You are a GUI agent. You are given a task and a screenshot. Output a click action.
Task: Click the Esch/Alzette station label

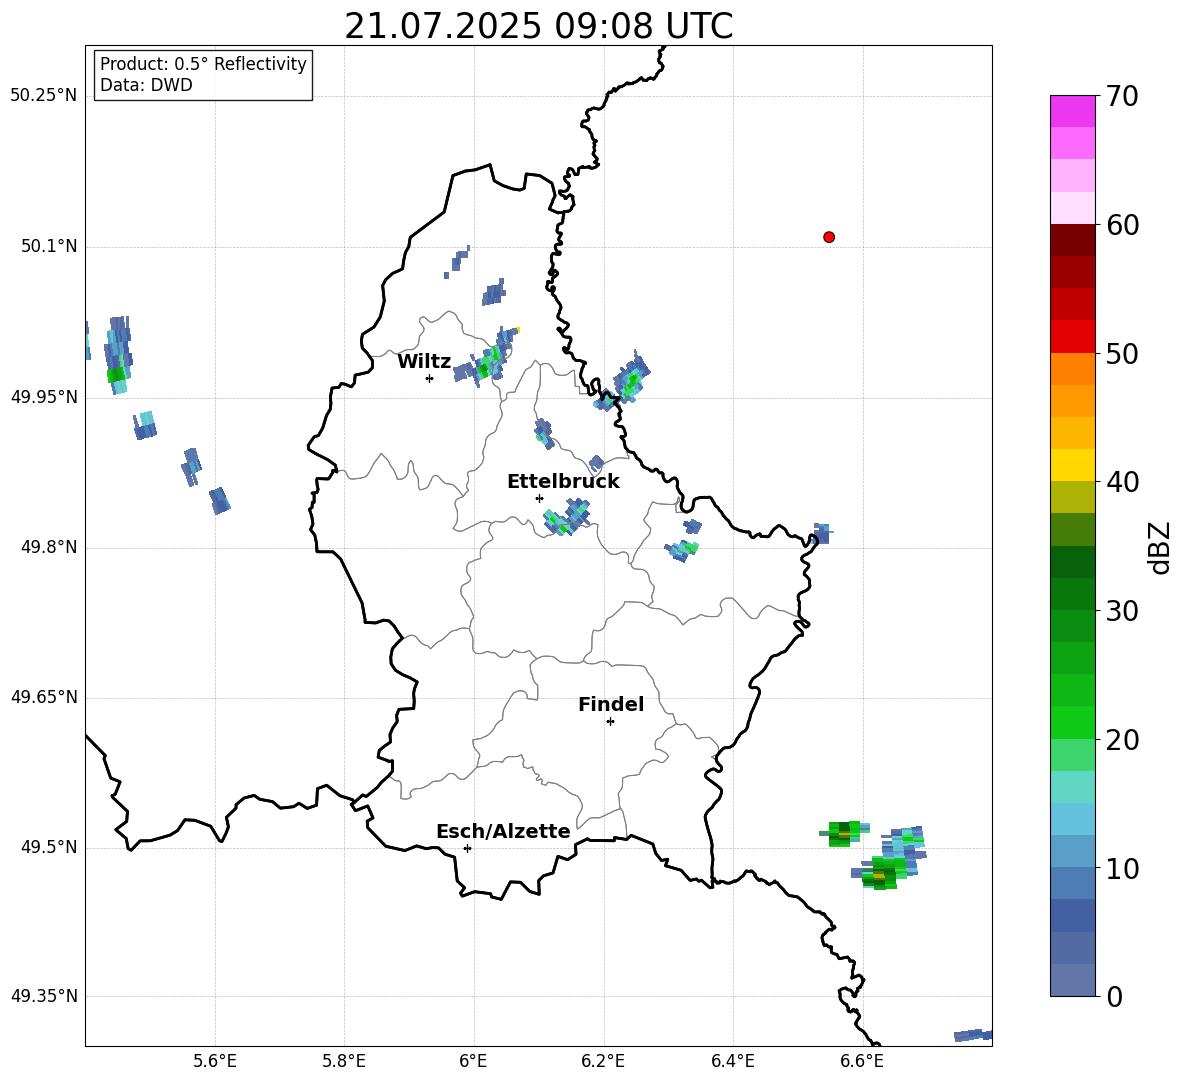click(503, 832)
